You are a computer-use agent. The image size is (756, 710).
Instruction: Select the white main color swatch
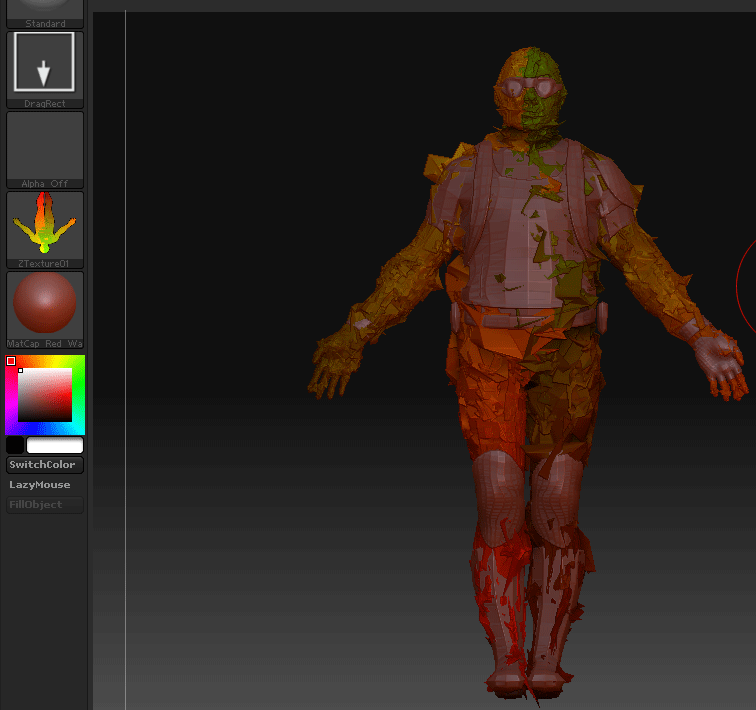coord(55,445)
